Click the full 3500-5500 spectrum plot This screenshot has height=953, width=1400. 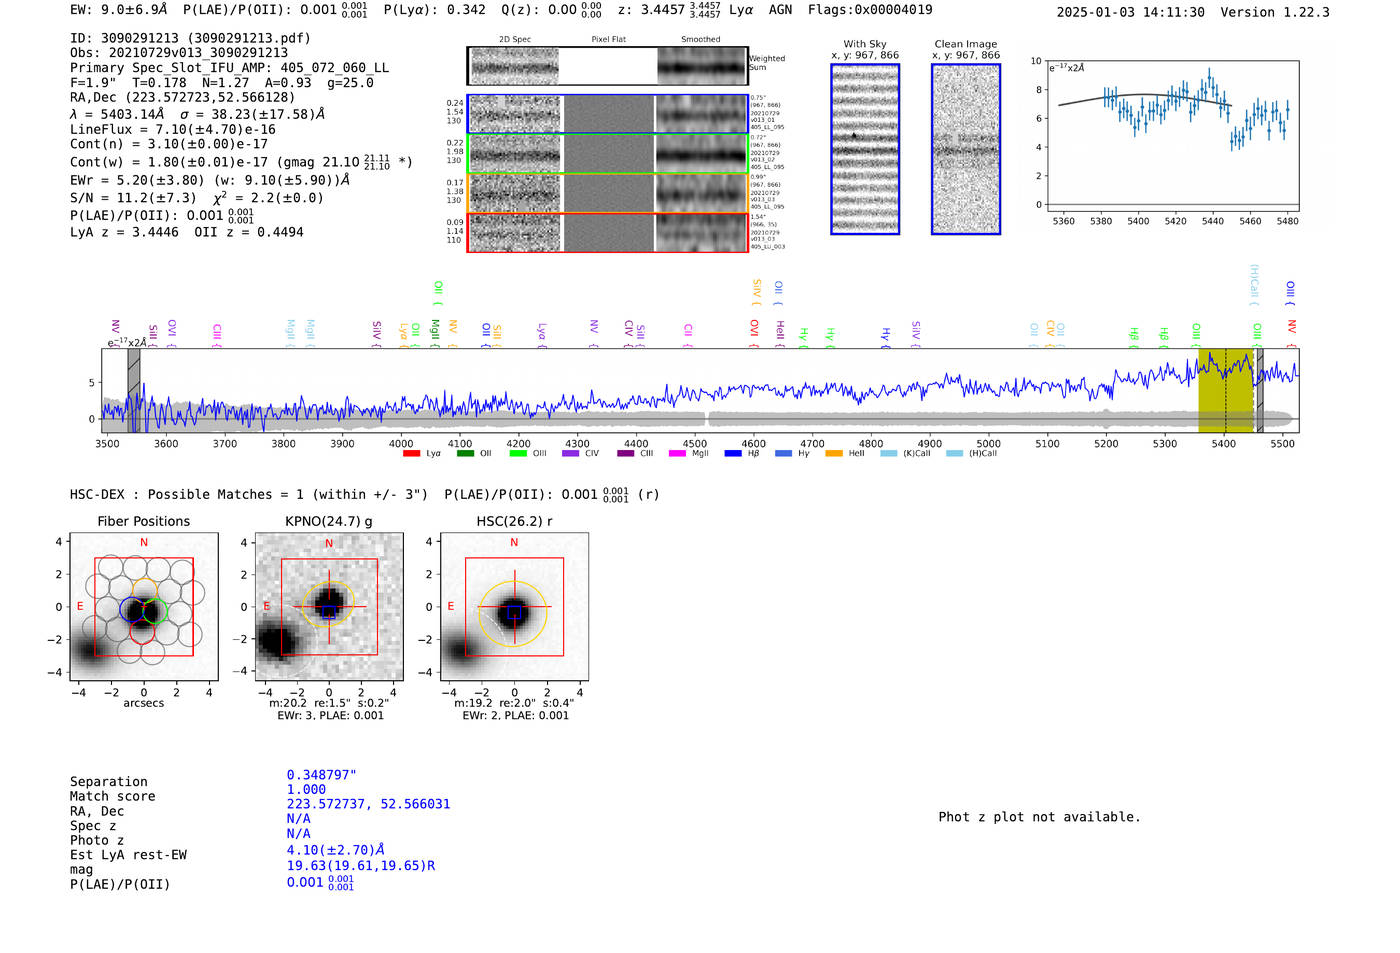(x=700, y=390)
